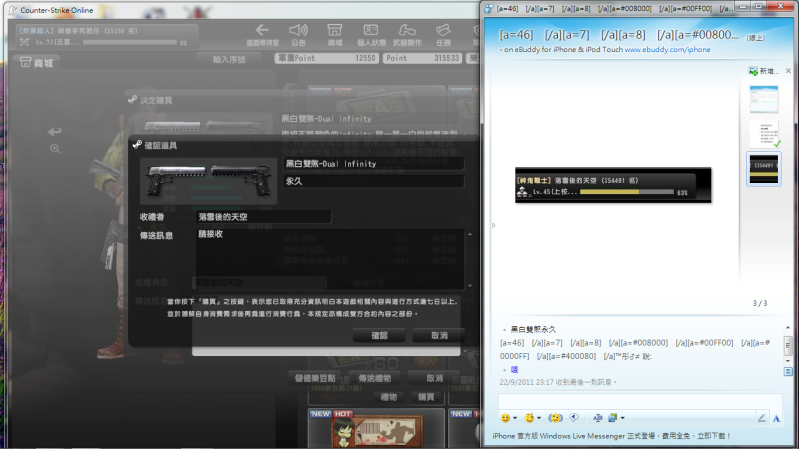Open the wink picker in Messenger
Viewport: 799px width, 449px height.
click(529, 418)
